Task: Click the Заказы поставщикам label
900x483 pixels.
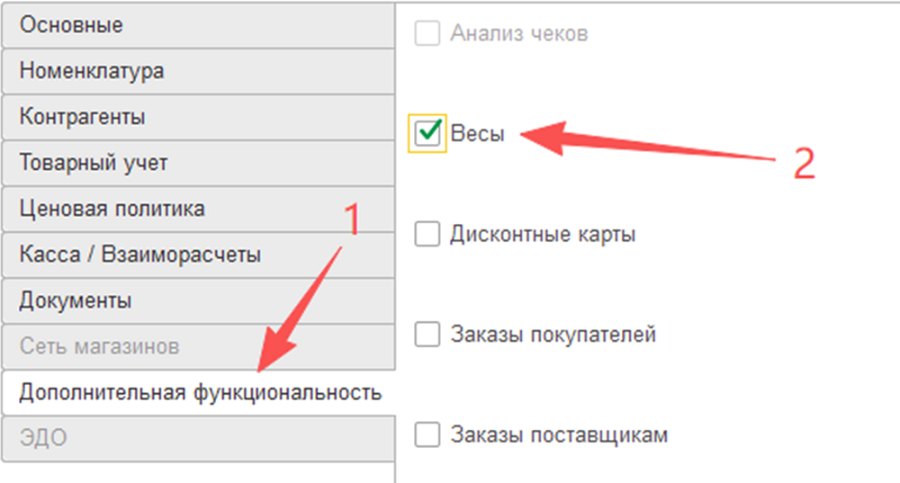Action: (x=559, y=435)
